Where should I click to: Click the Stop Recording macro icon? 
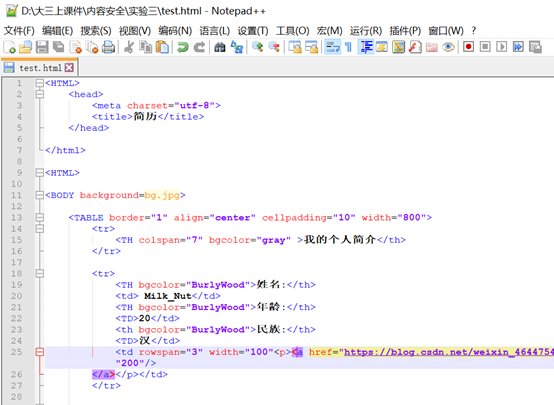coord(485,47)
